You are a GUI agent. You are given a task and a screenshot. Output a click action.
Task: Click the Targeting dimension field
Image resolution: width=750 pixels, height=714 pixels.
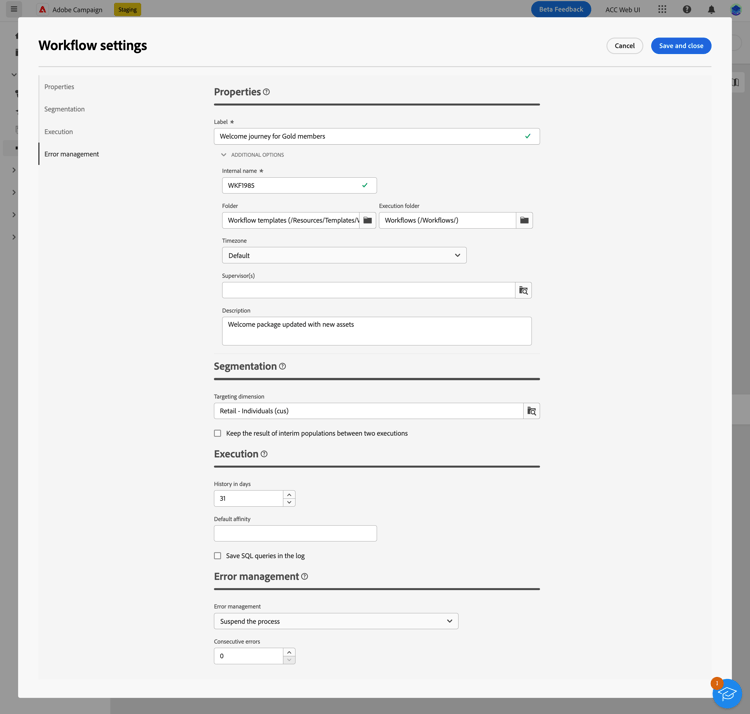pos(368,411)
